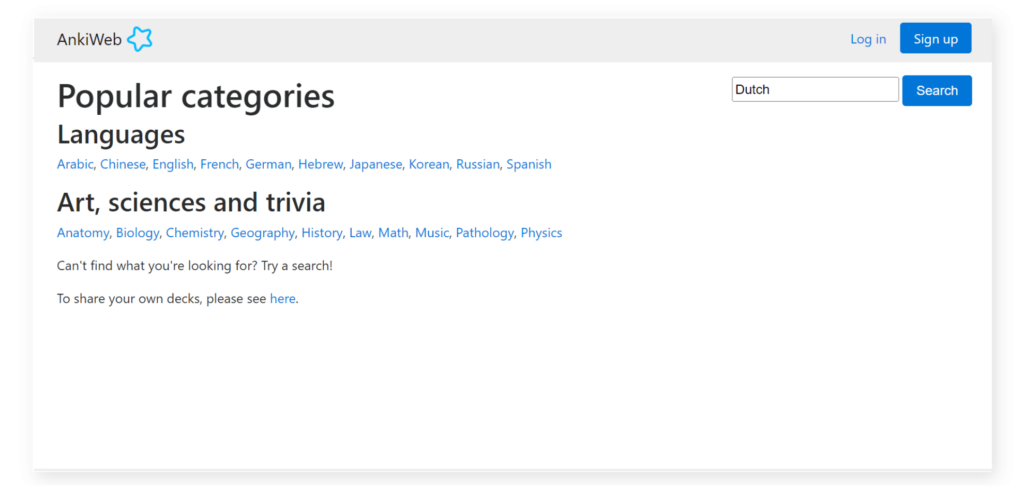The height and width of the screenshot is (491, 1024).
Task: View Pathology shared decks
Action: coord(484,233)
